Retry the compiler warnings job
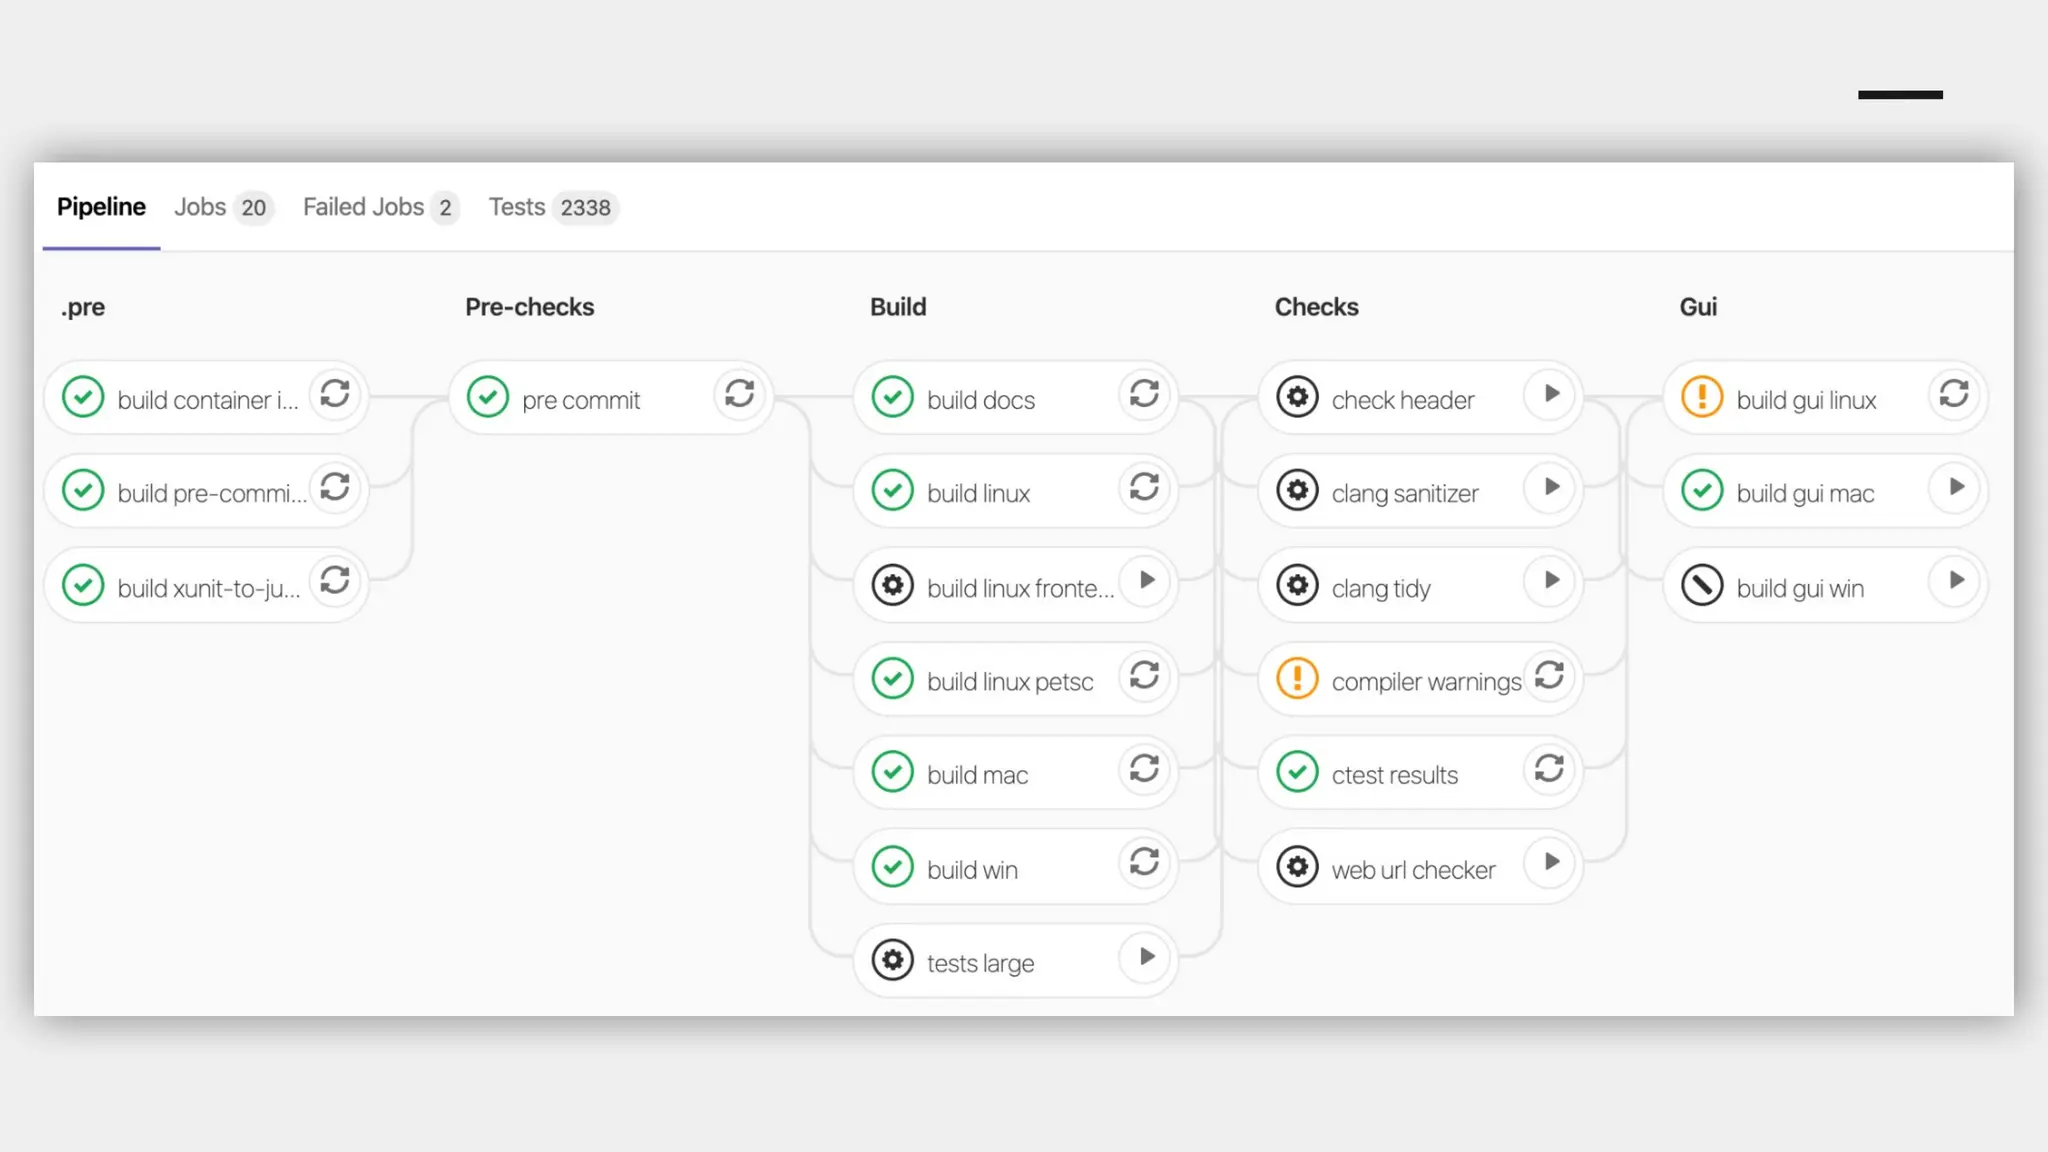 (x=1550, y=676)
